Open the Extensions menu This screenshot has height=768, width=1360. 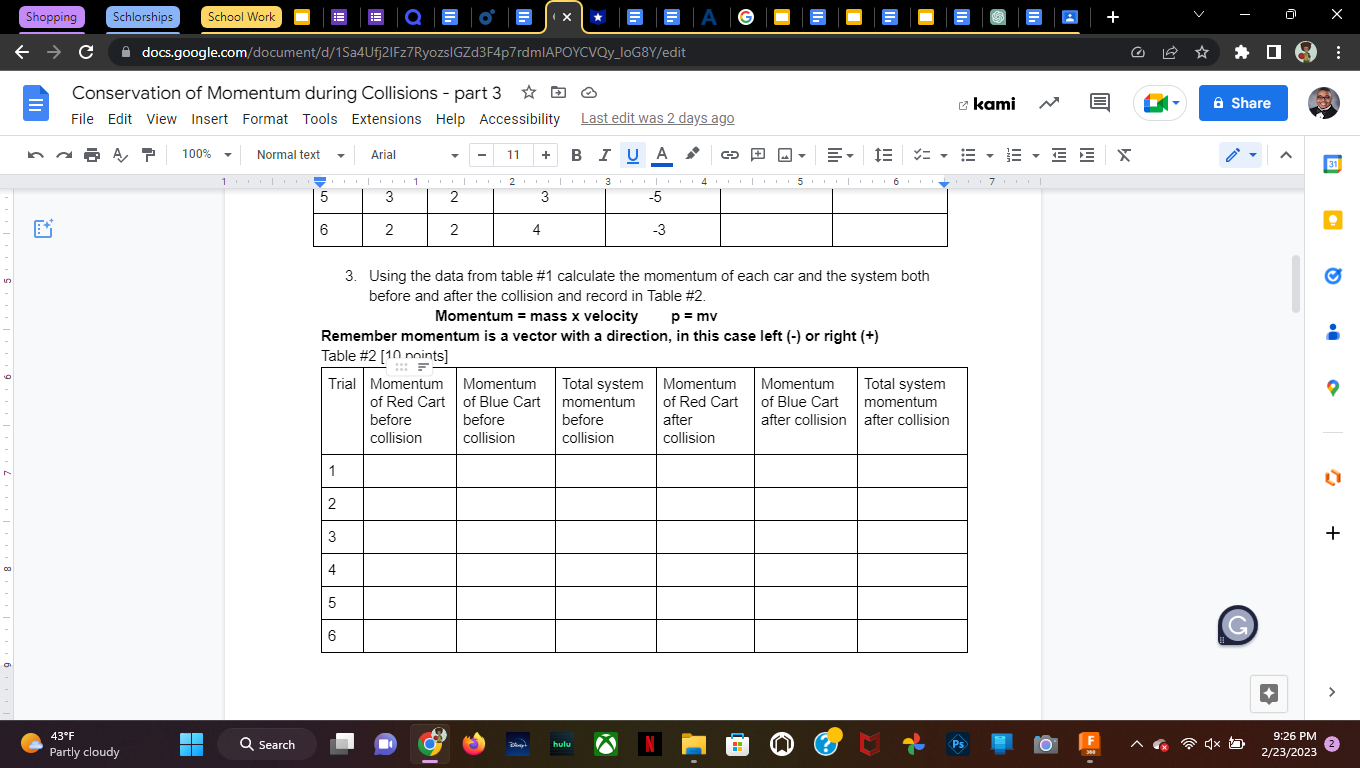tap(386, 119)
